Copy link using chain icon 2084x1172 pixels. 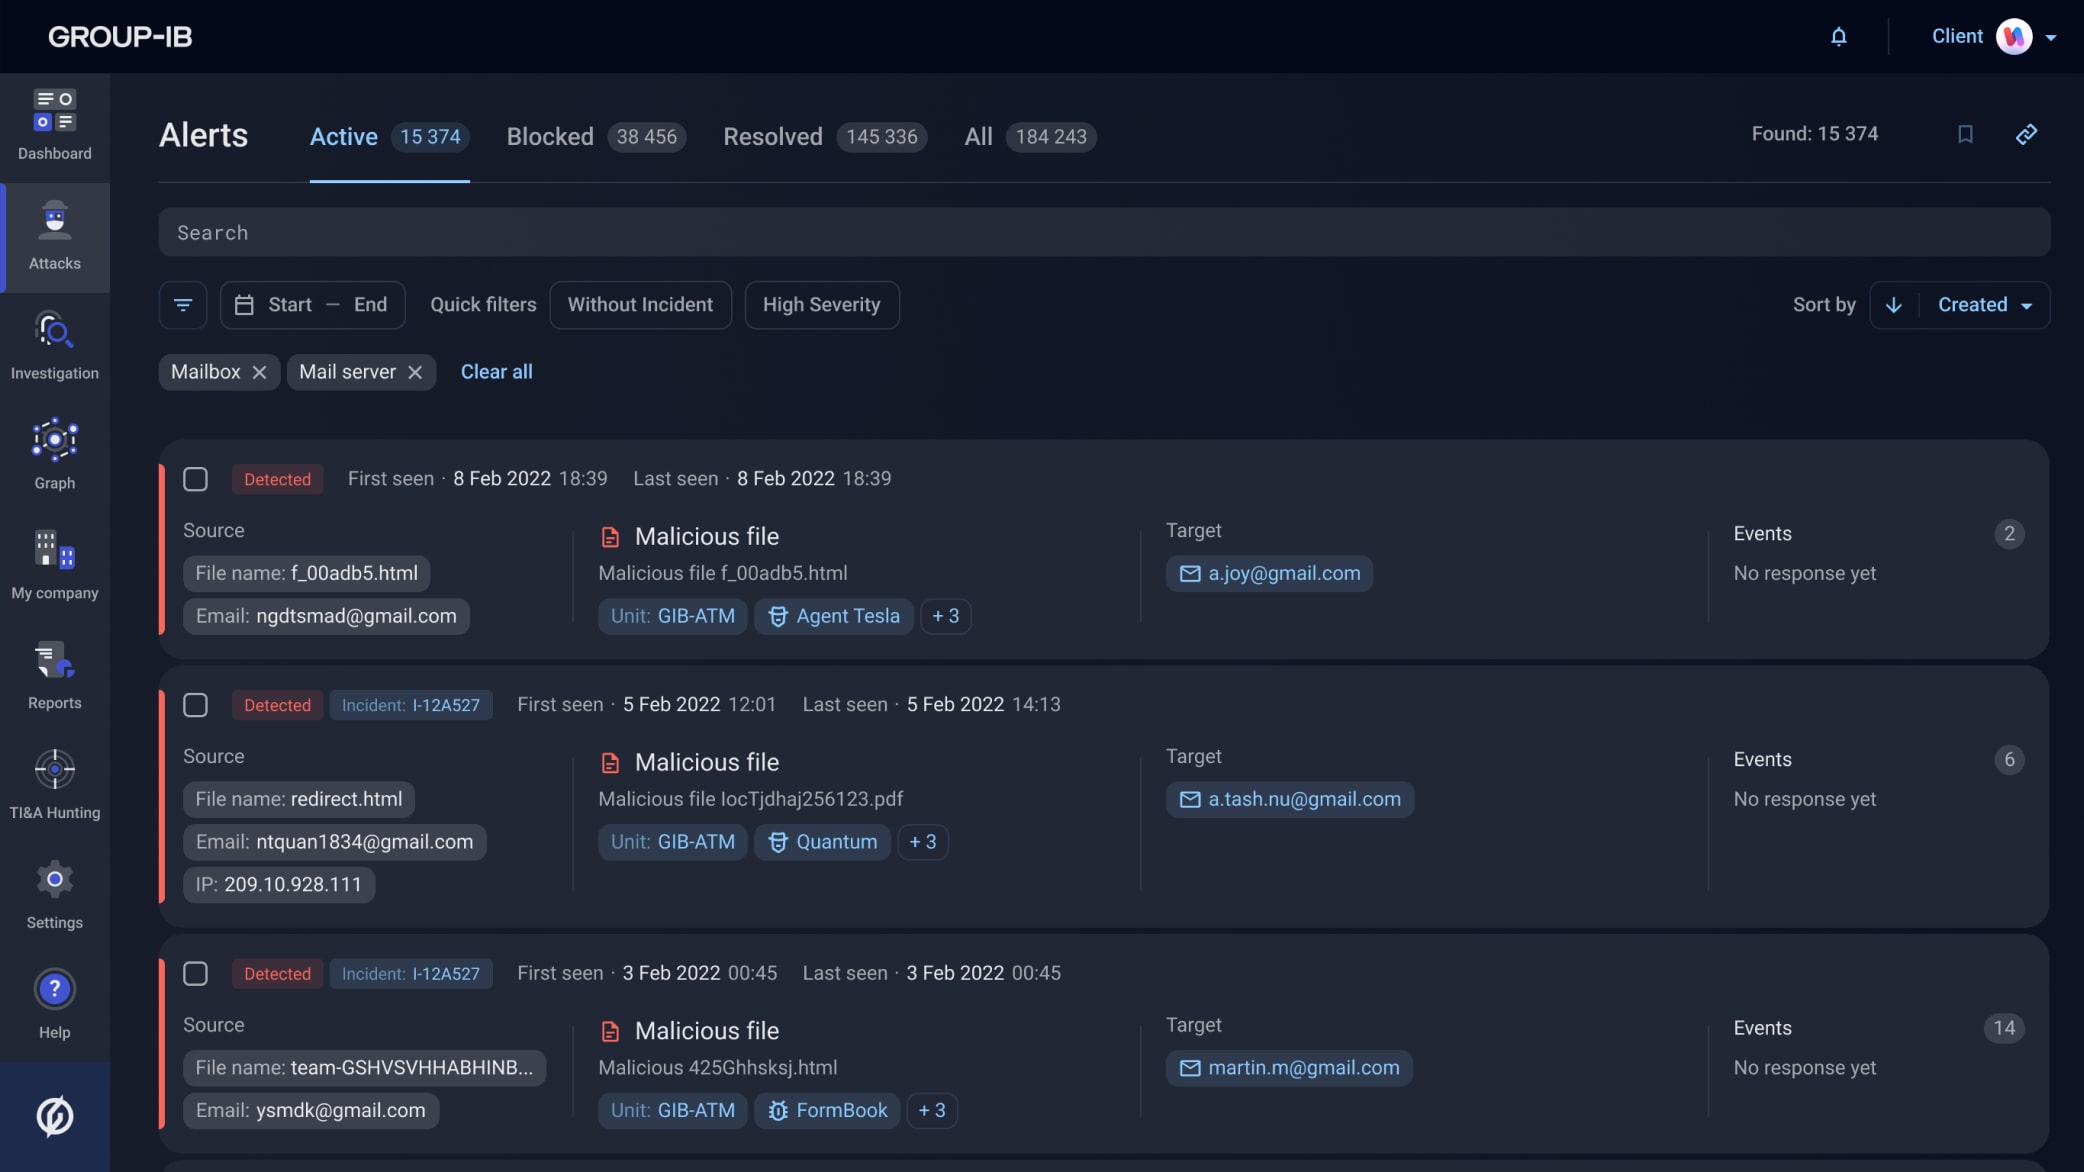2026,134
